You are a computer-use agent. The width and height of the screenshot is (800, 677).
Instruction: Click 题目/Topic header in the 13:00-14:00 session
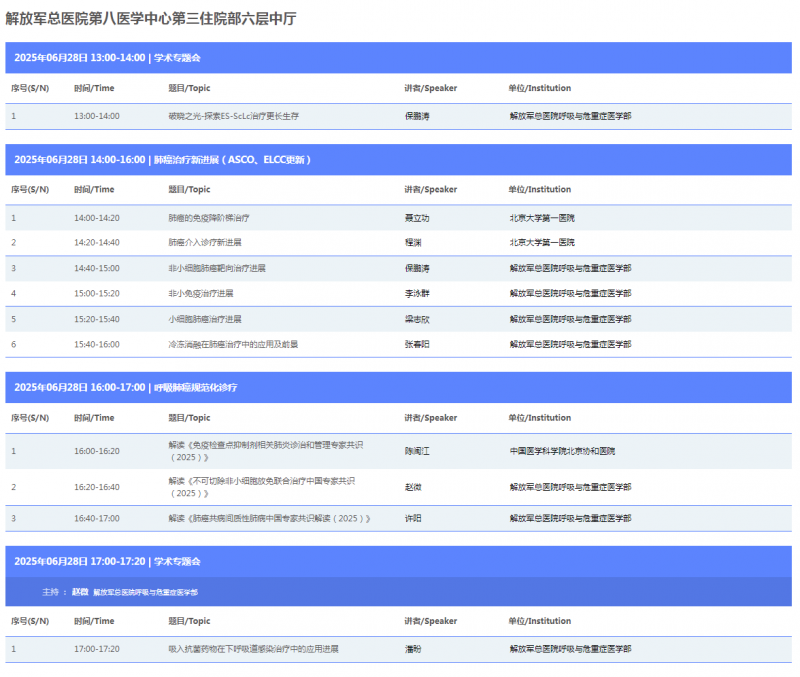coord(189,88)
